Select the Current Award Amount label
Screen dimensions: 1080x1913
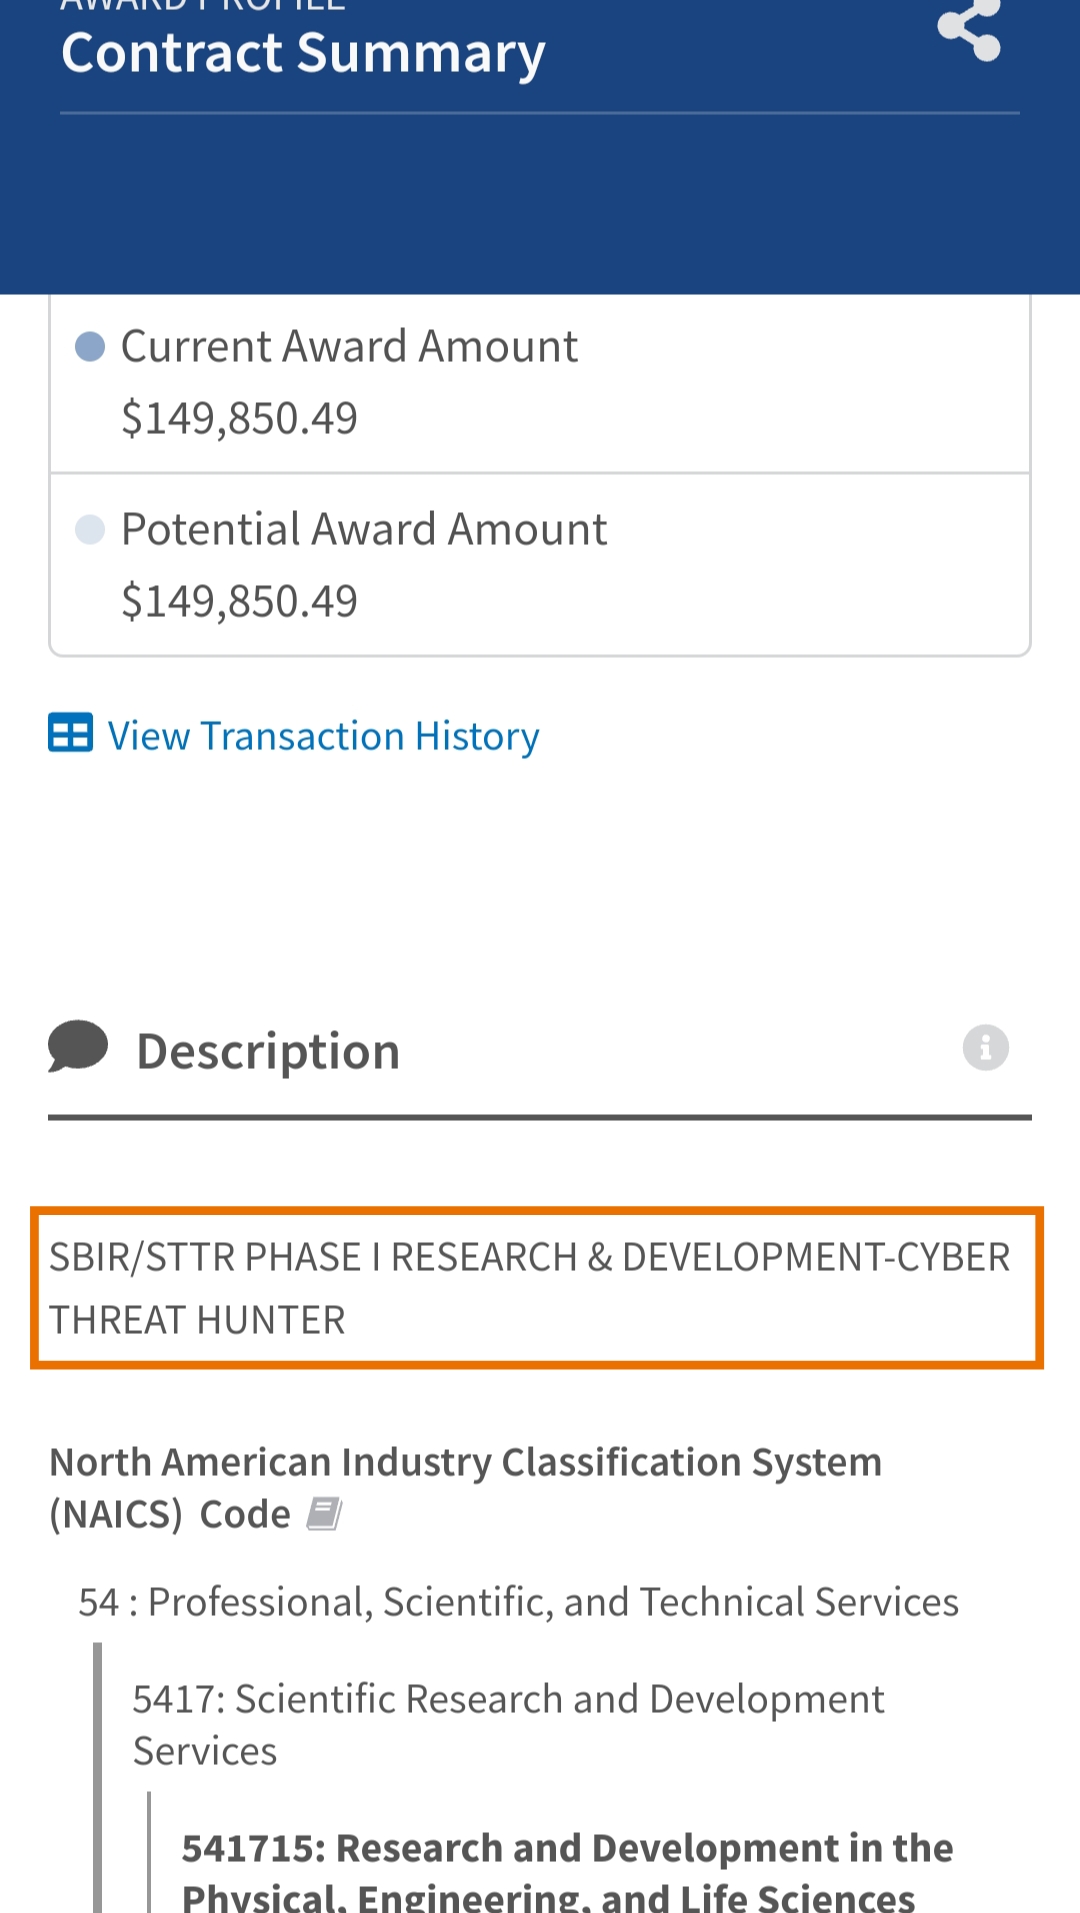click(349, 347)
